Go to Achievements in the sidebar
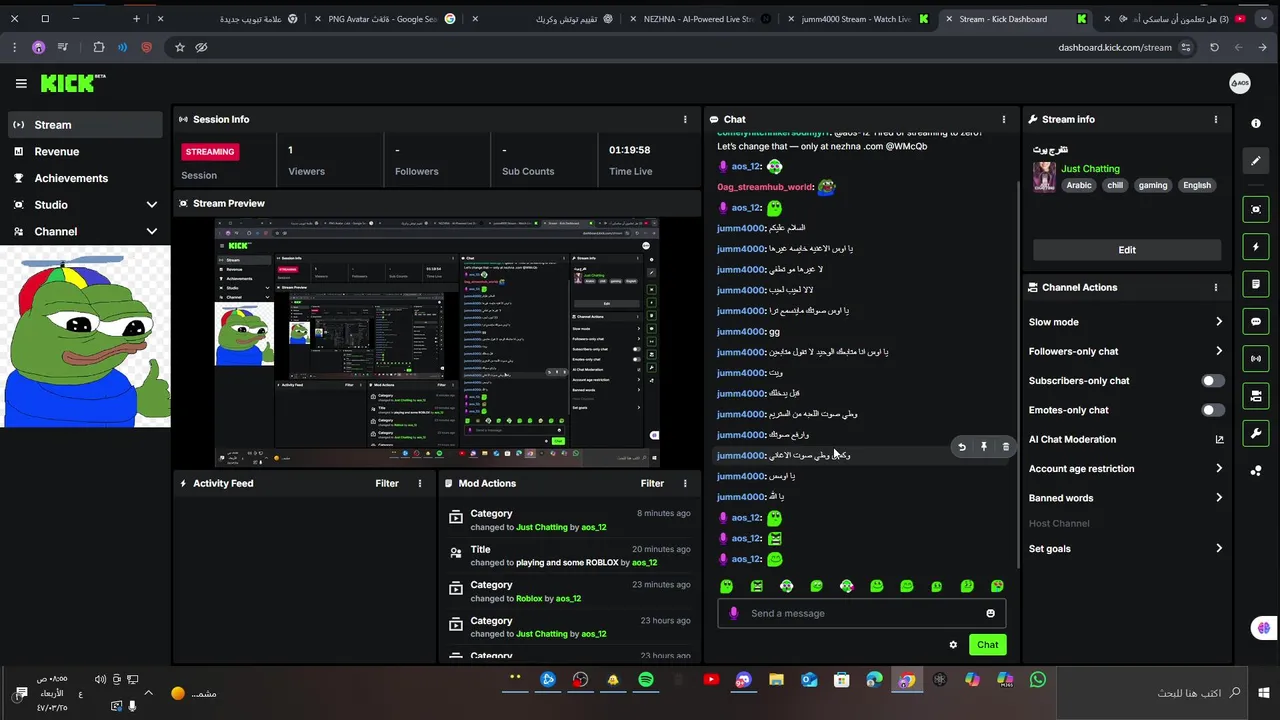The width and height of the screenshot is (1280, 720). pos(85,178)
